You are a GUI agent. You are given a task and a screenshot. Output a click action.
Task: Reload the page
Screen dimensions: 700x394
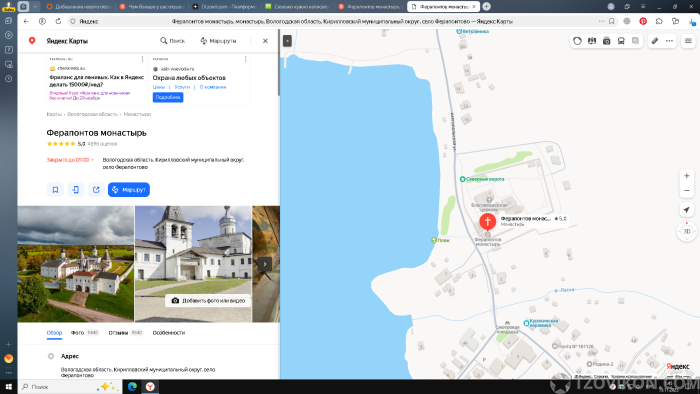click(58, 21)
